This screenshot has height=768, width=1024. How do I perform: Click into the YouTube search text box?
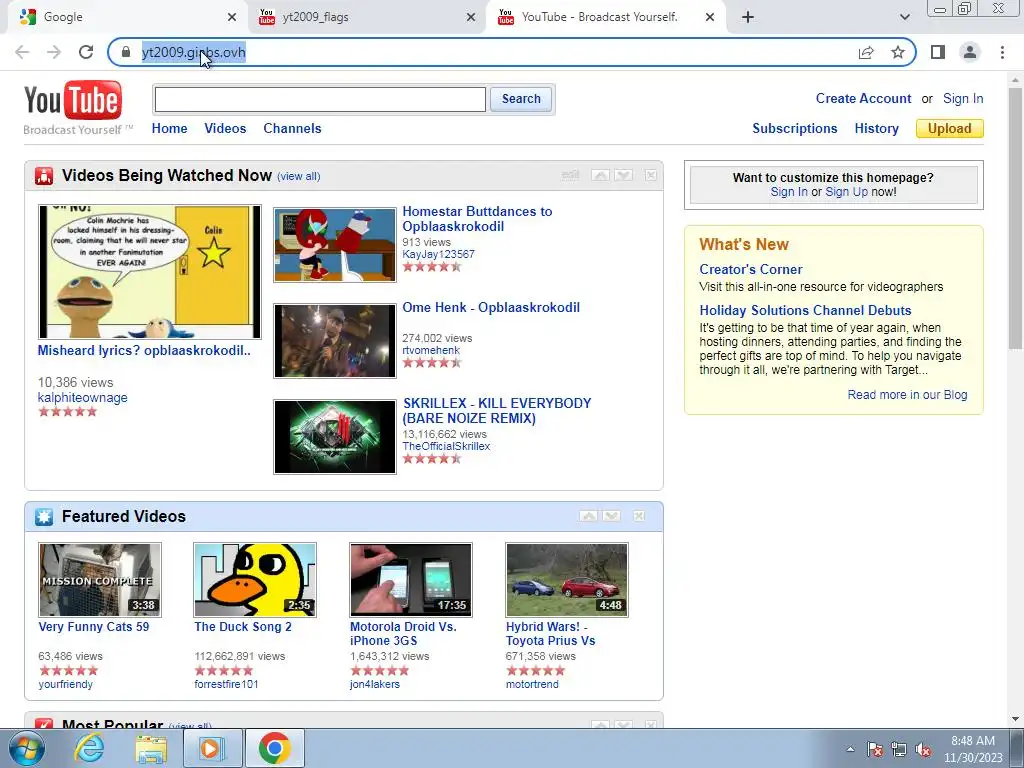point(320,99)
